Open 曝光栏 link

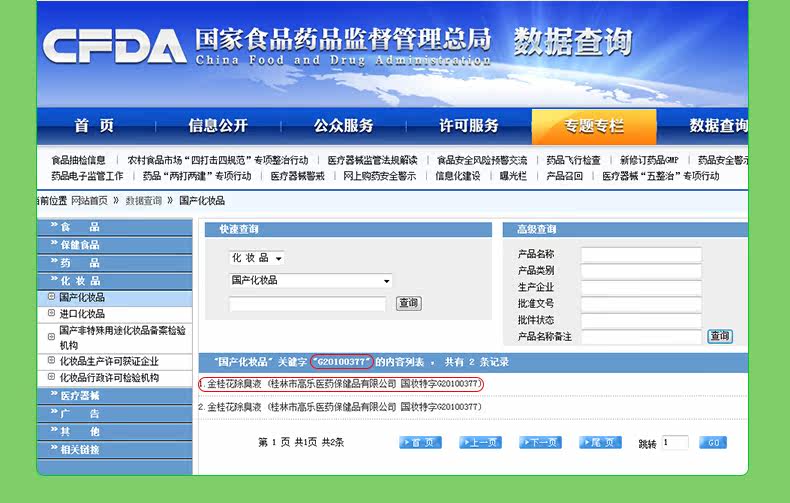pyautogui.click(x=513, y=176)
